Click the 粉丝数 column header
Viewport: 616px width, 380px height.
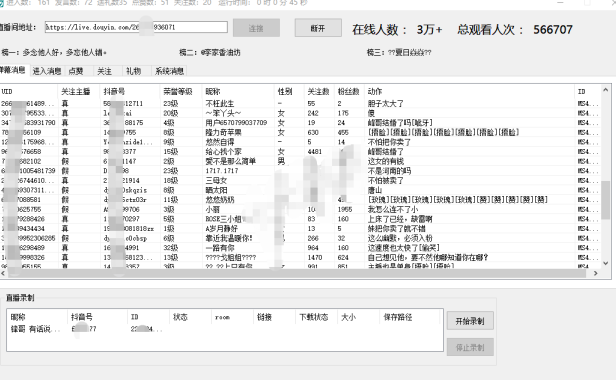tap(348, 92)
